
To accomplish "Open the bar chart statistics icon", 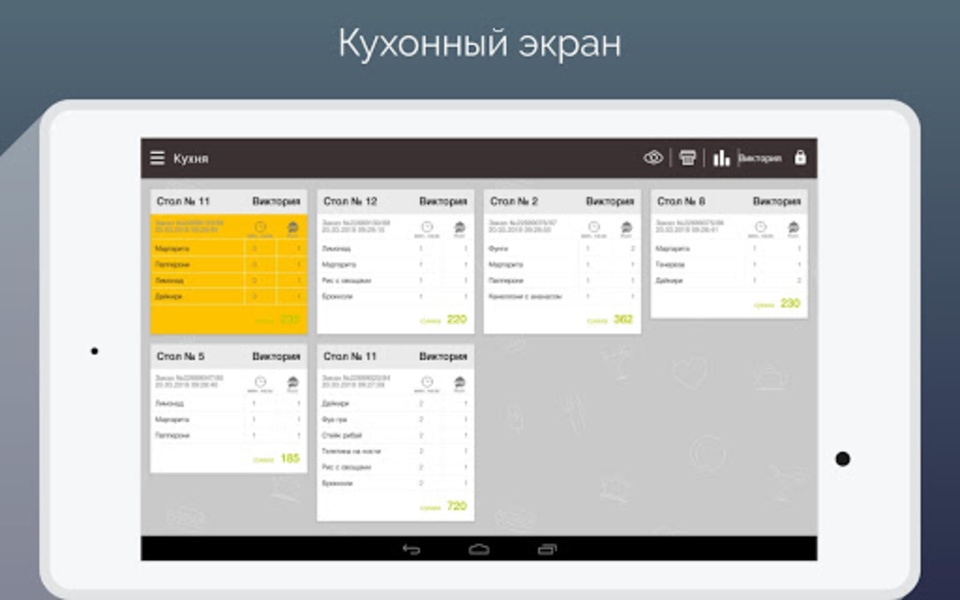I will (721, 158).
